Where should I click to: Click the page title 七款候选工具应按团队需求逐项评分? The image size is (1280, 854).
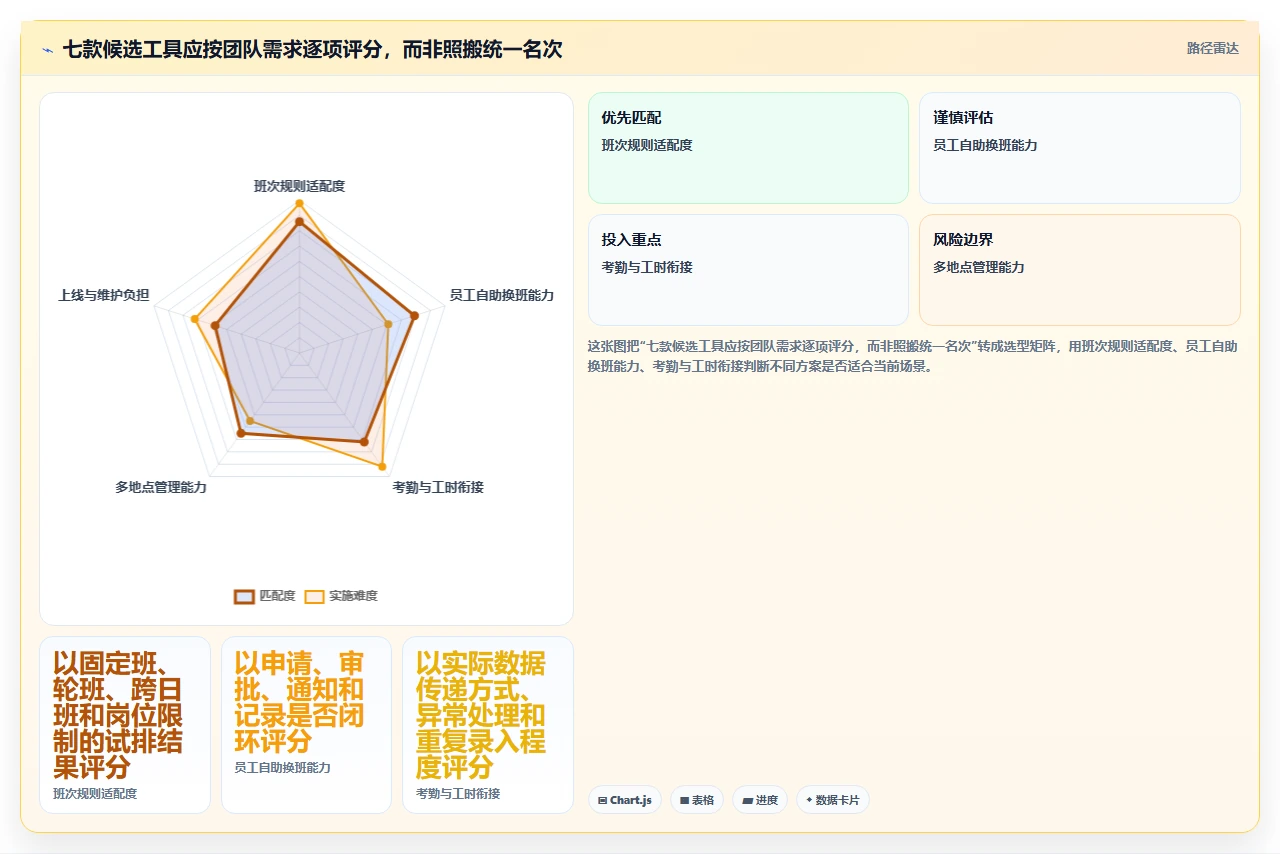click(x=312, y=49)
